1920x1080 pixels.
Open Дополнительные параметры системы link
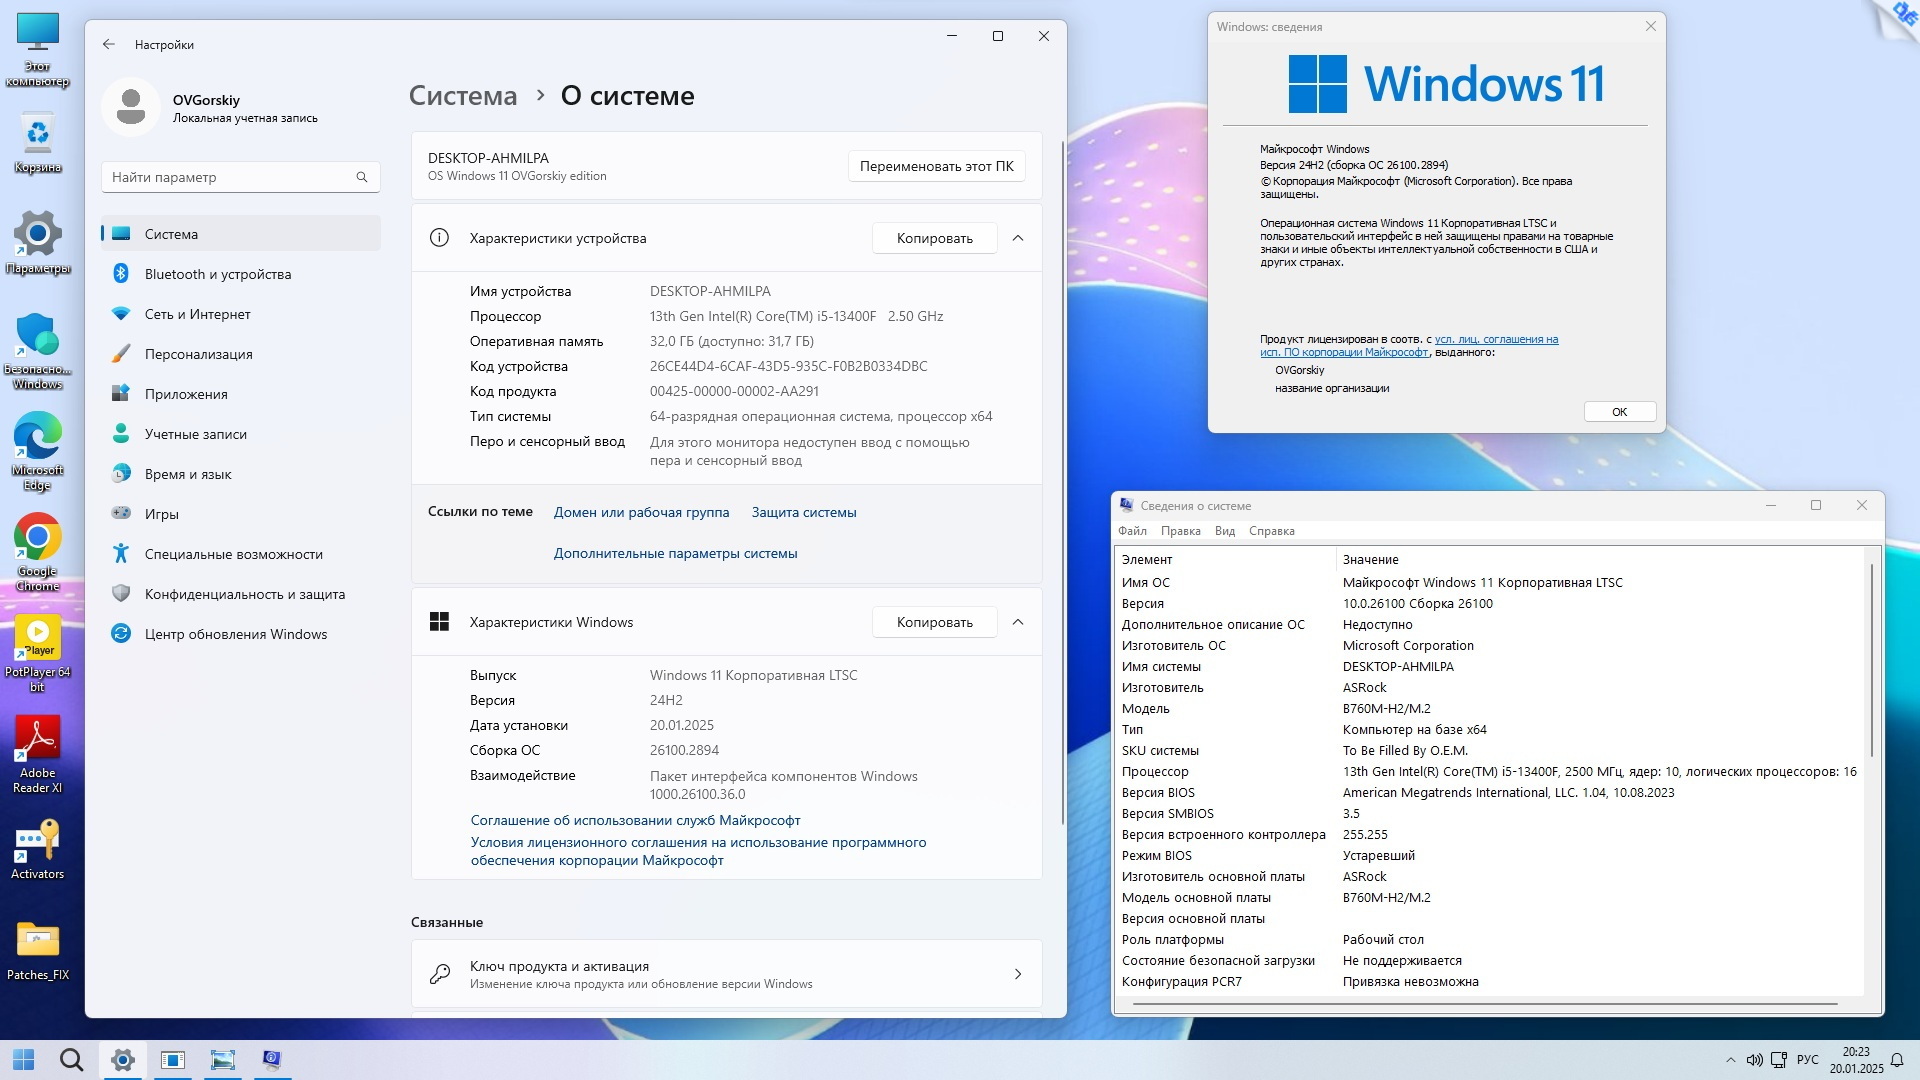click(675, 553)
